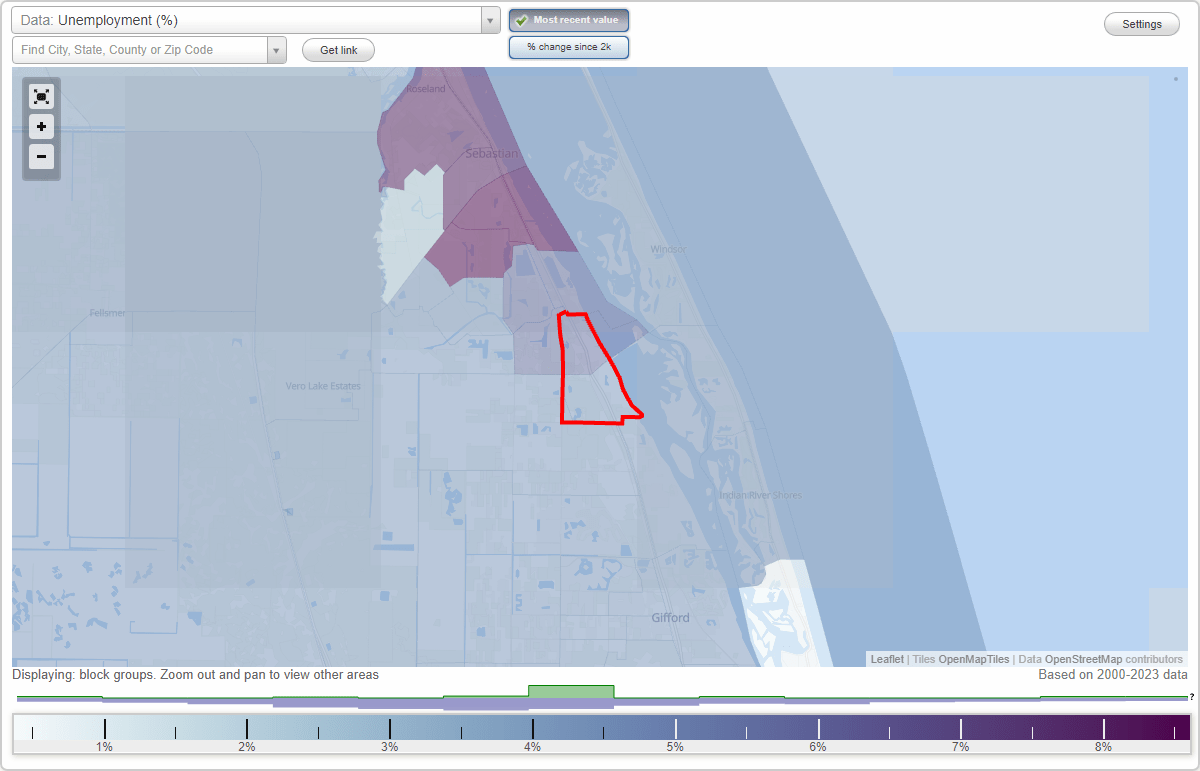Click the OpenStreetMap contributors link

[x=1084, y=659]
